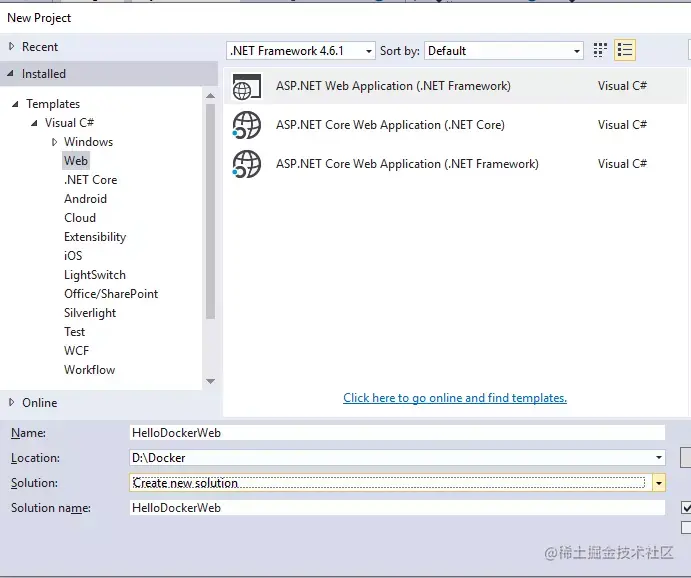Click the scroll up arrow in templates tree

click(x=211, y=96)
